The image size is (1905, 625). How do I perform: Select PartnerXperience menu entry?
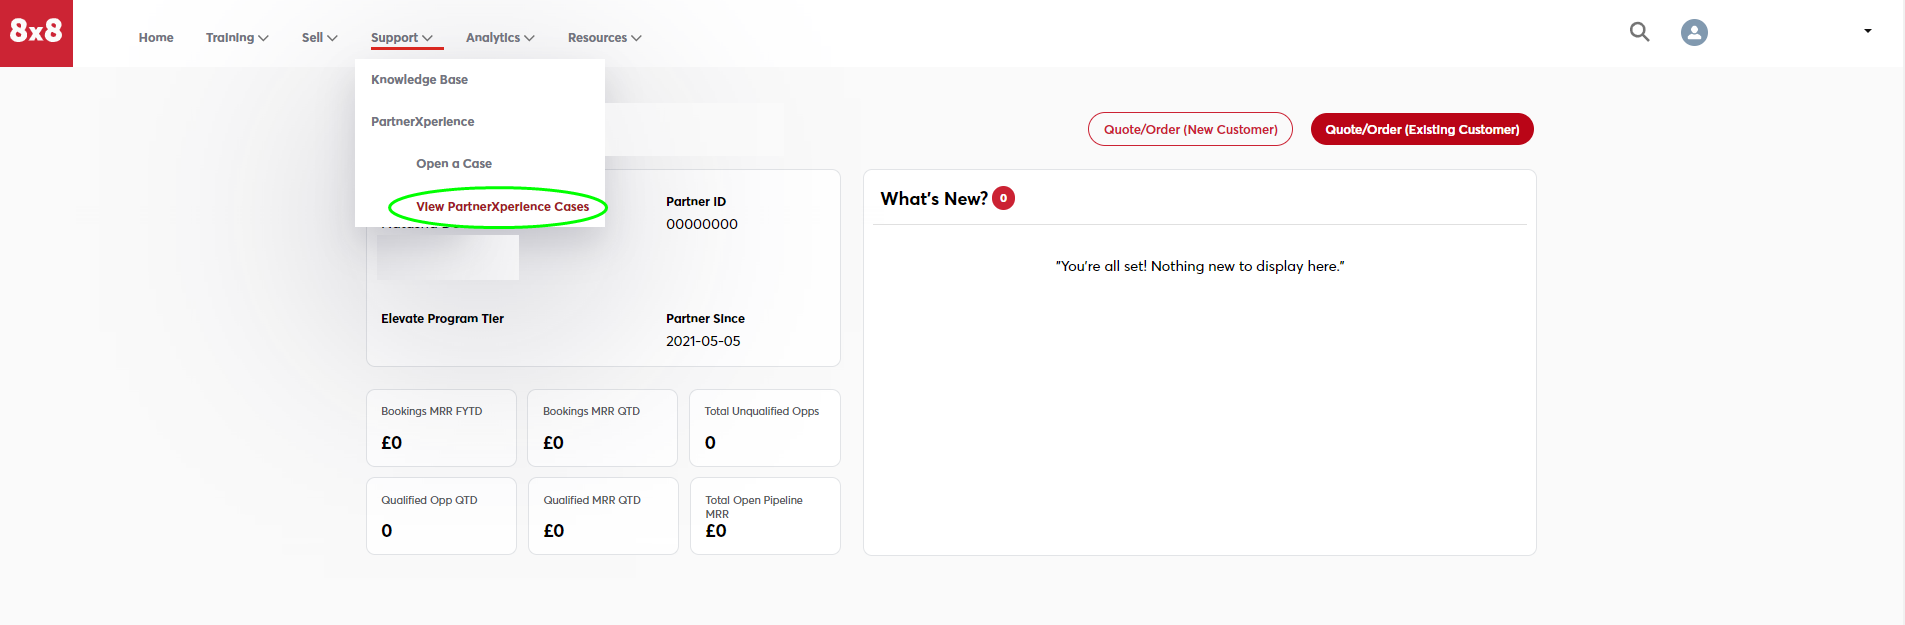(422, 122)
